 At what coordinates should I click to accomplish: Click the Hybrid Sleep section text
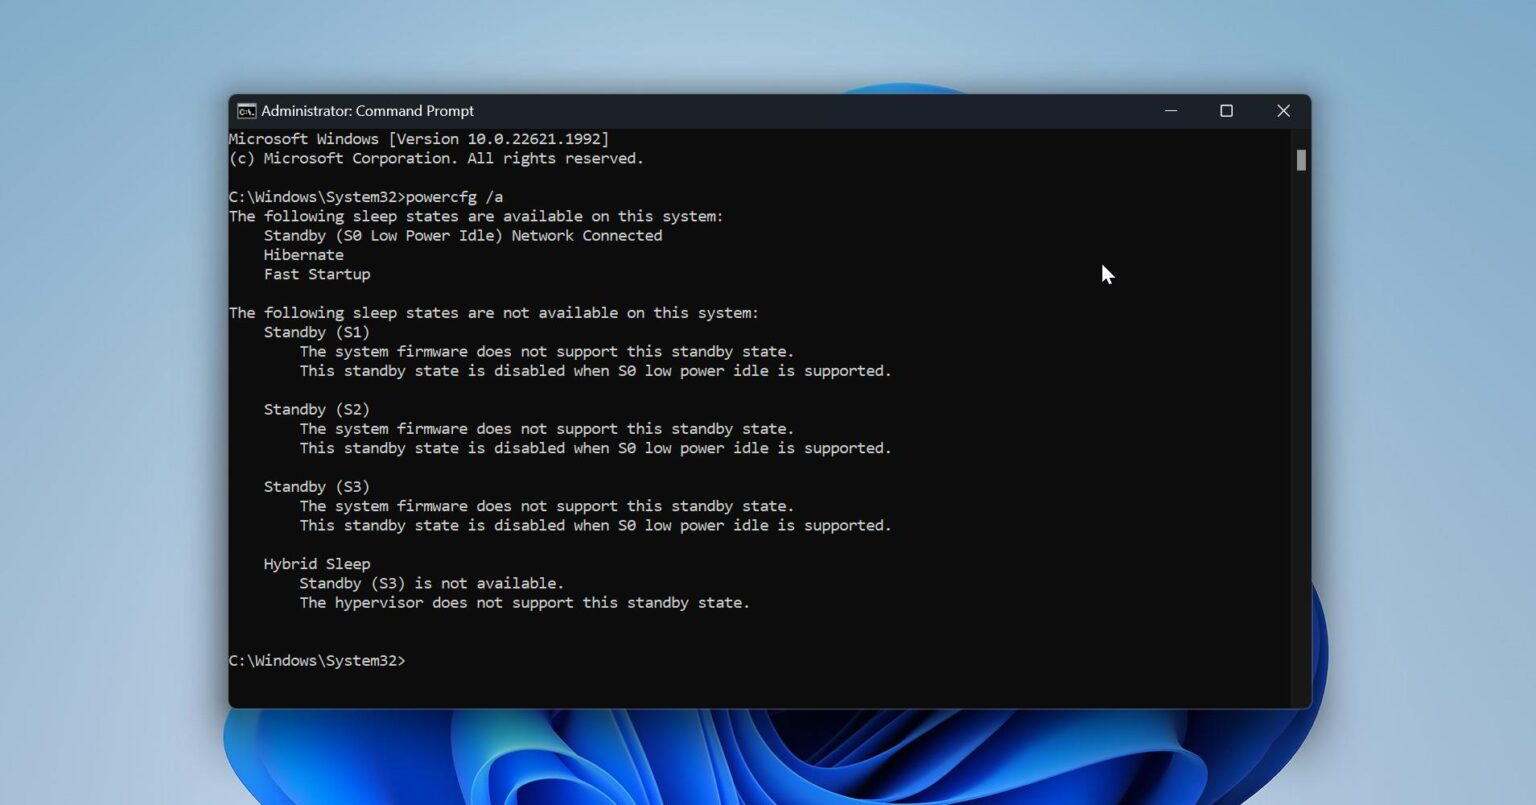click(x=316, y=563)
